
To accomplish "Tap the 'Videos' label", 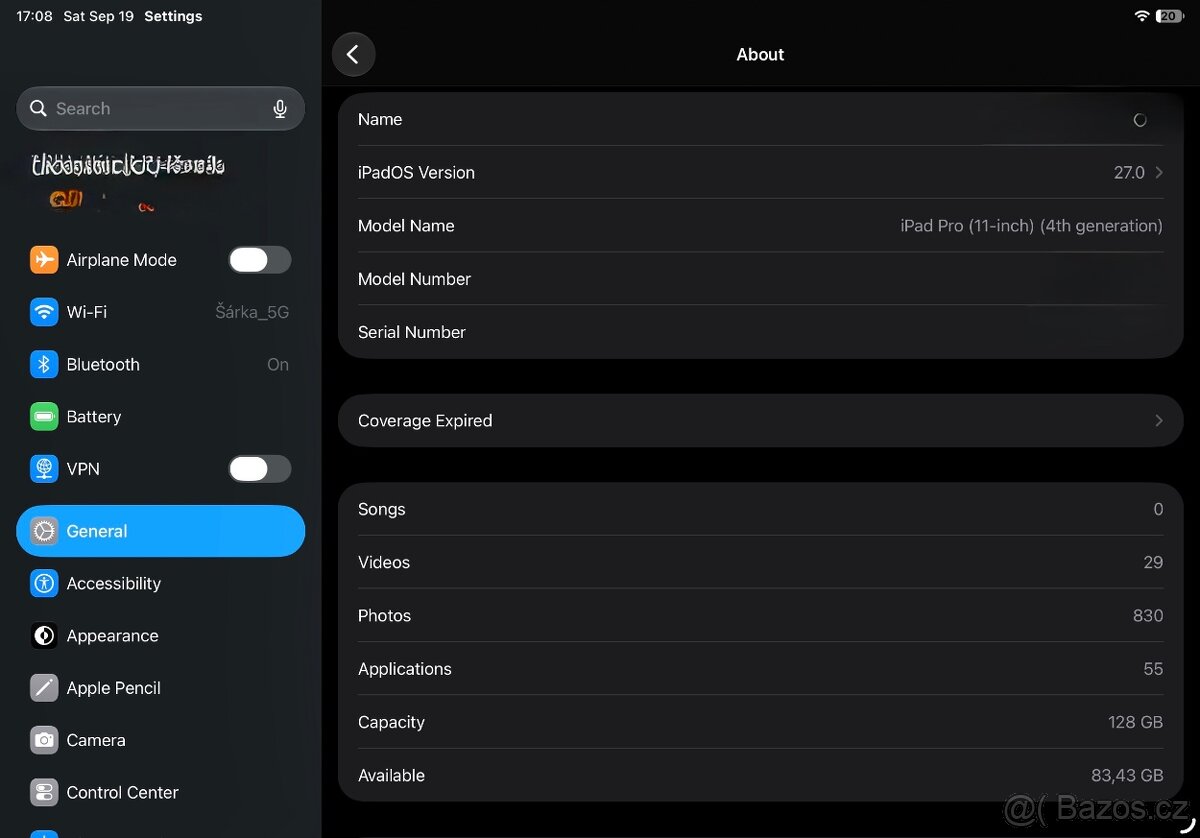I will tap(384, 562).
